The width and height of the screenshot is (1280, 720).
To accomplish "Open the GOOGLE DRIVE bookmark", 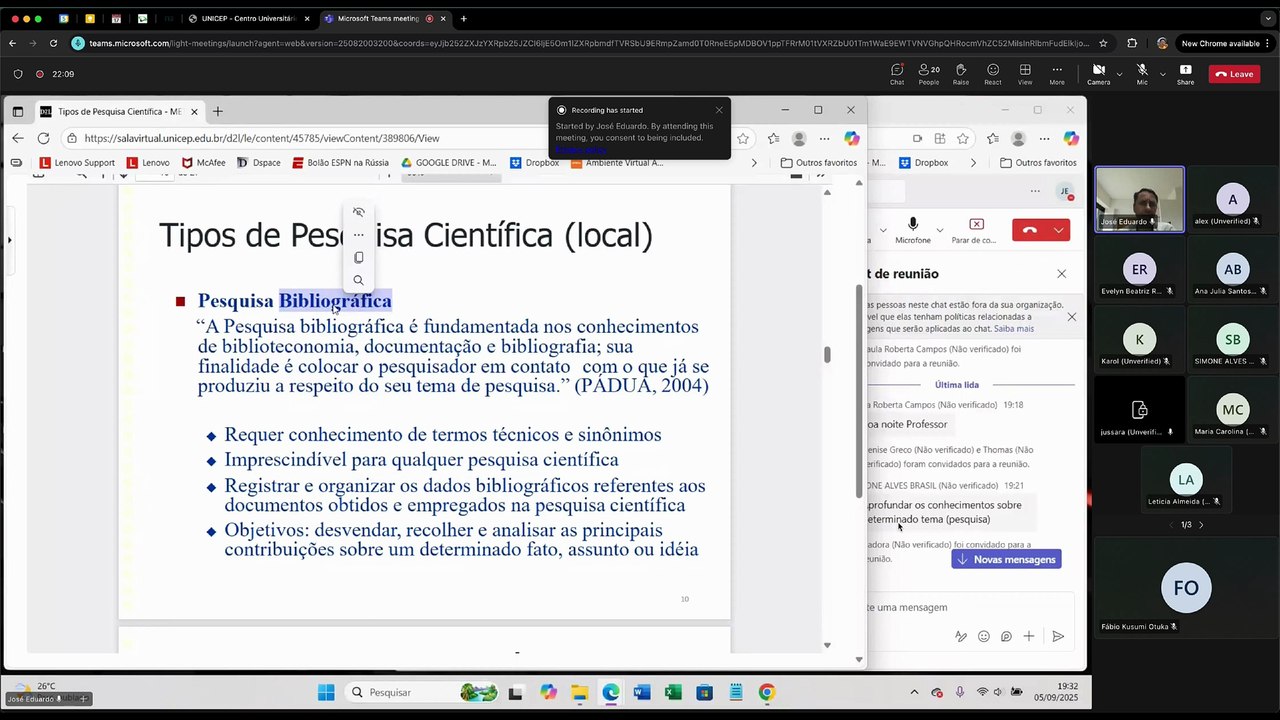I will 449,162.
